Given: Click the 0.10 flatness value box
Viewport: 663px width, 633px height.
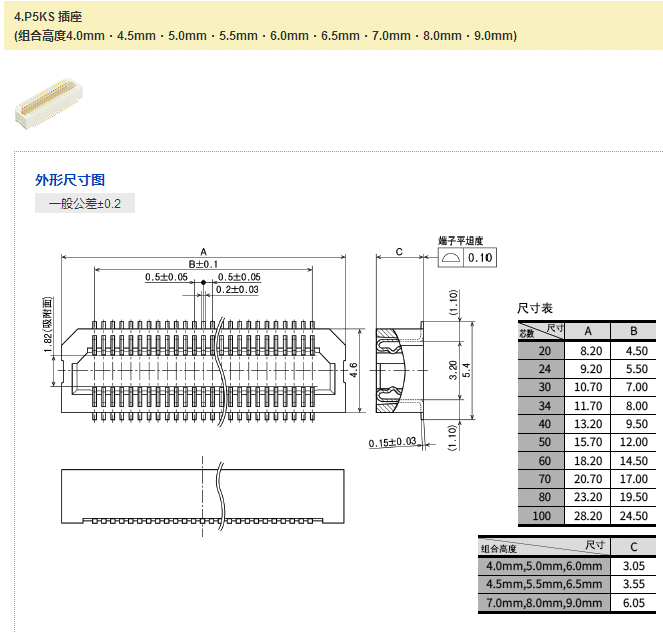Looking at the screenshot, I should click(481, 257).
